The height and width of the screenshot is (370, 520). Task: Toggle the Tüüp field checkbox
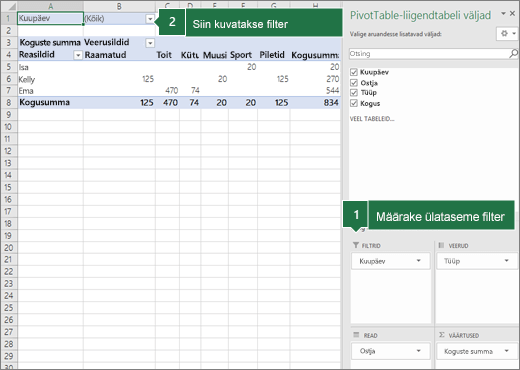[x=354, y=92]
